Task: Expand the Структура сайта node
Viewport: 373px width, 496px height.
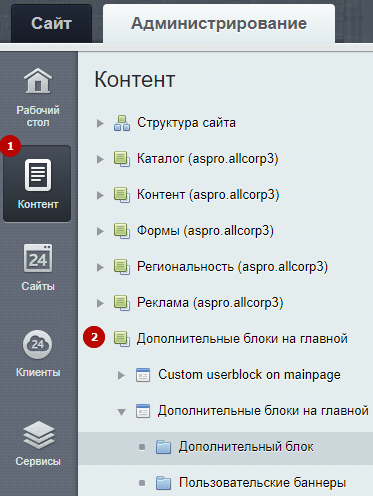Action: (x=100, y=123)
